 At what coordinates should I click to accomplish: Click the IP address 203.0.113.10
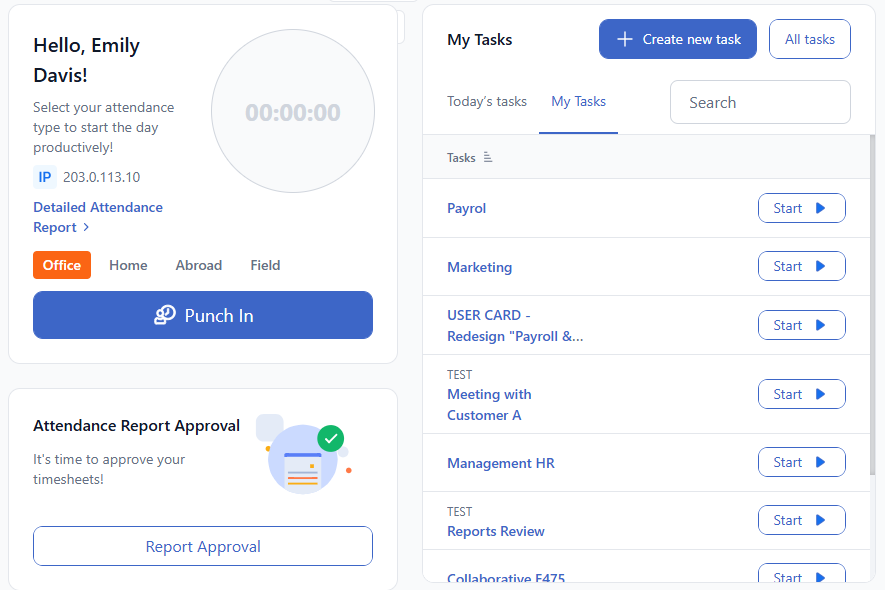pos(102,177)
